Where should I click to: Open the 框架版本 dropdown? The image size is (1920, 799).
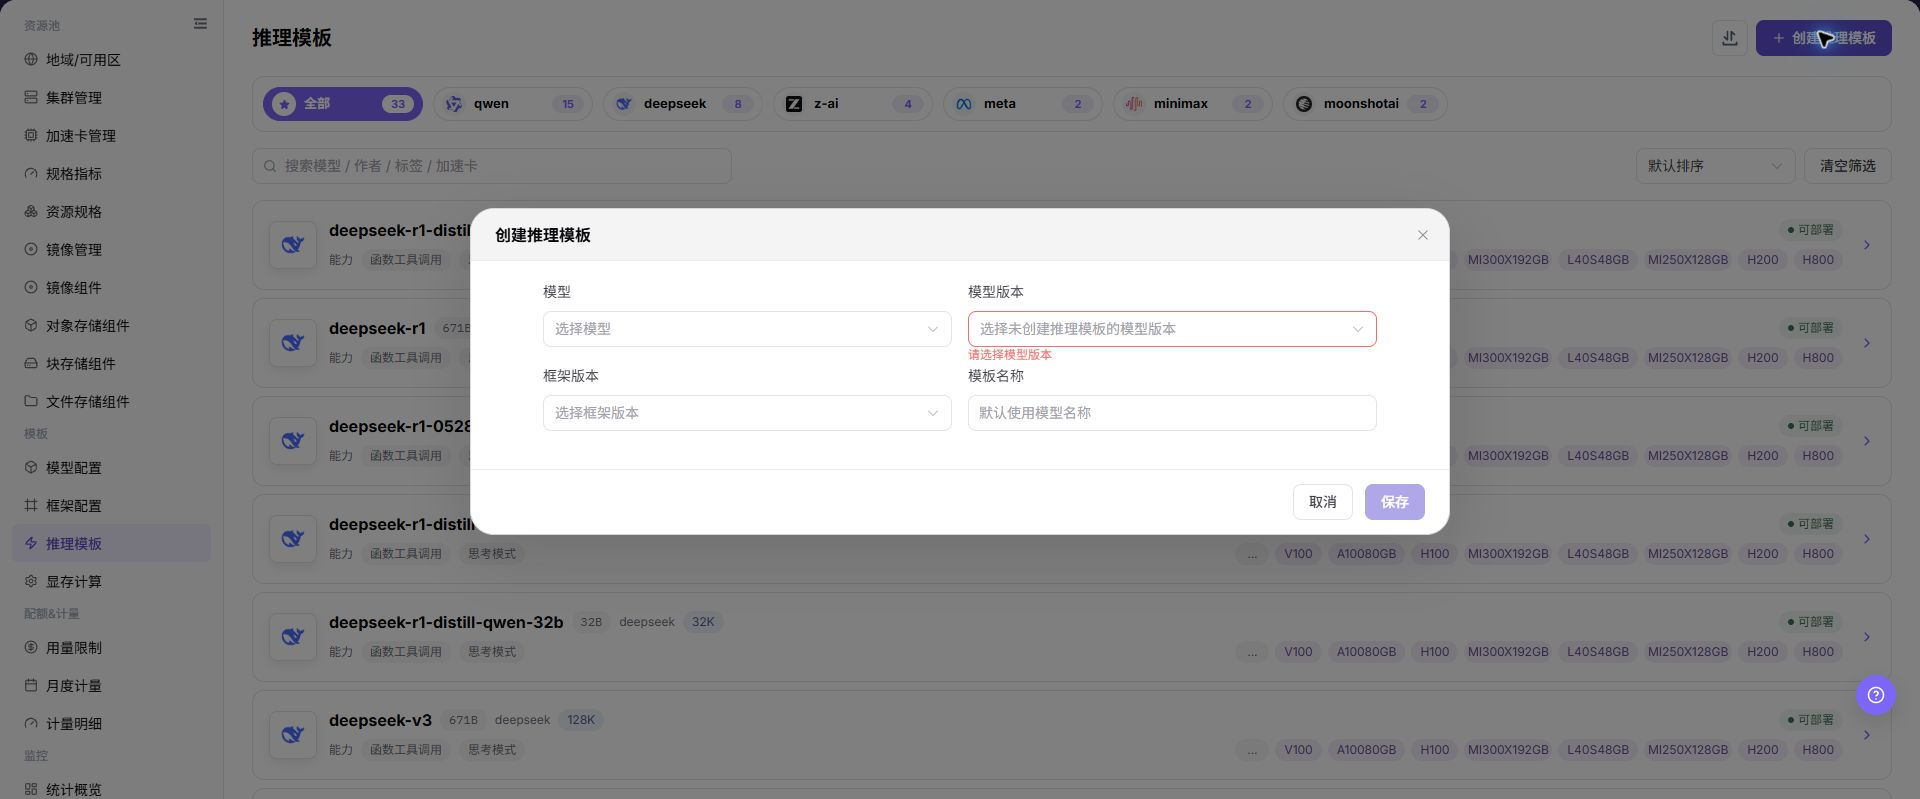tap(747, 413)
